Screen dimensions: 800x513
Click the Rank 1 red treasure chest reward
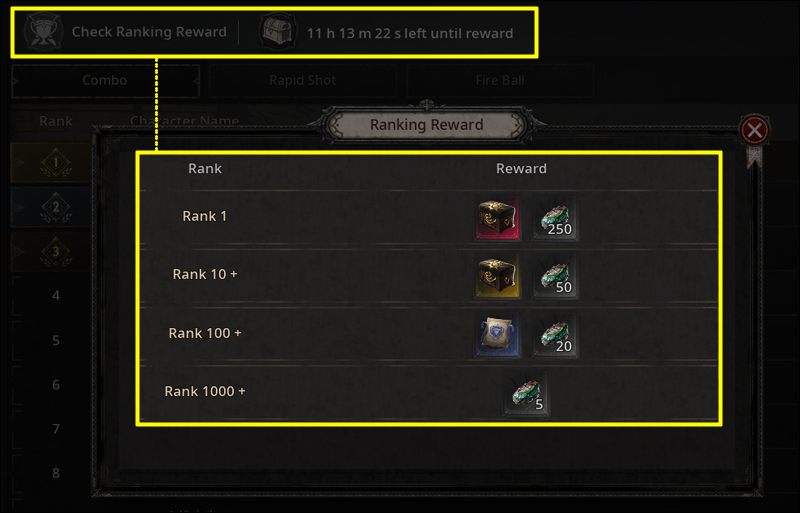[497, 218]
